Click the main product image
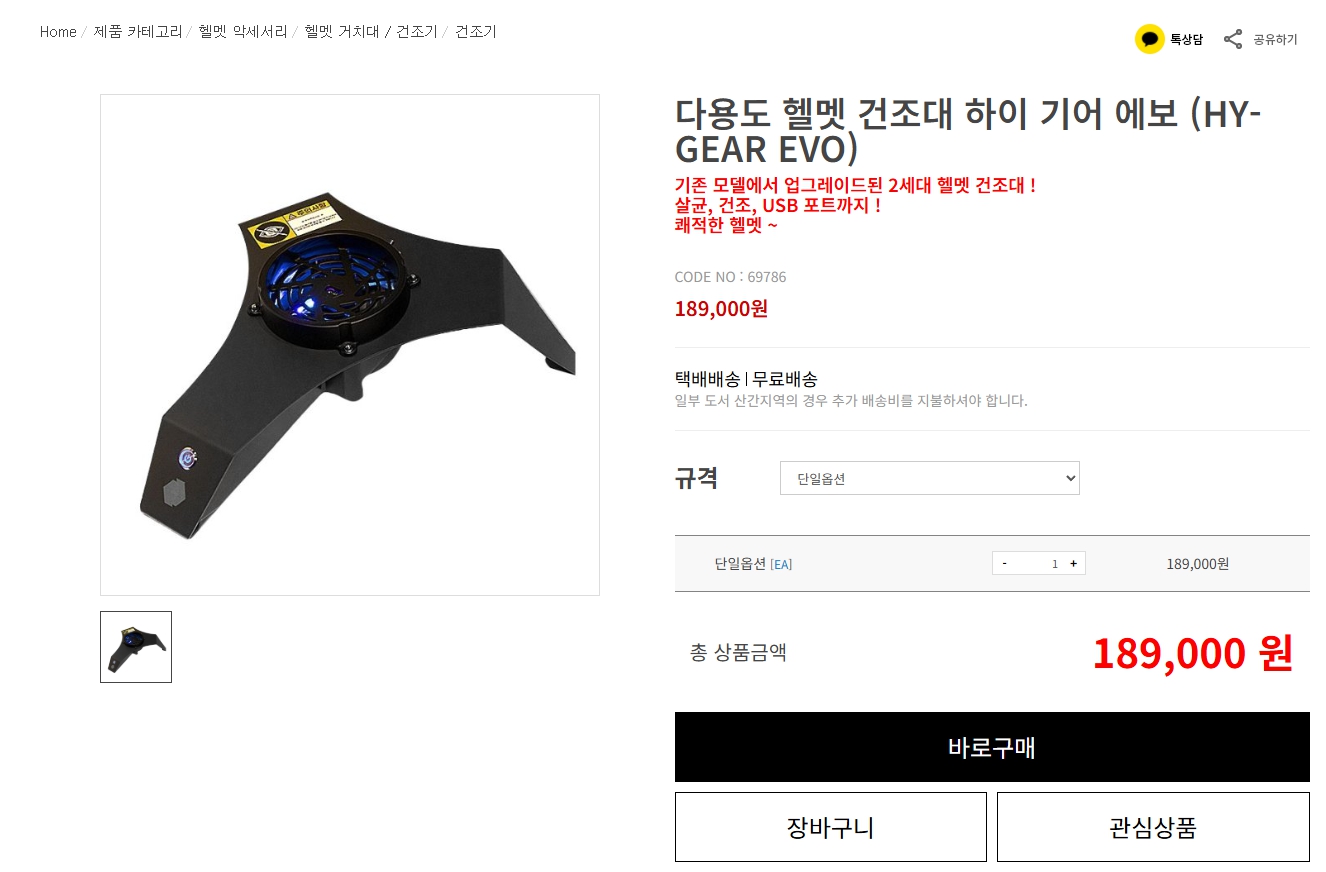1326x872 pixels. click(350, 345)
